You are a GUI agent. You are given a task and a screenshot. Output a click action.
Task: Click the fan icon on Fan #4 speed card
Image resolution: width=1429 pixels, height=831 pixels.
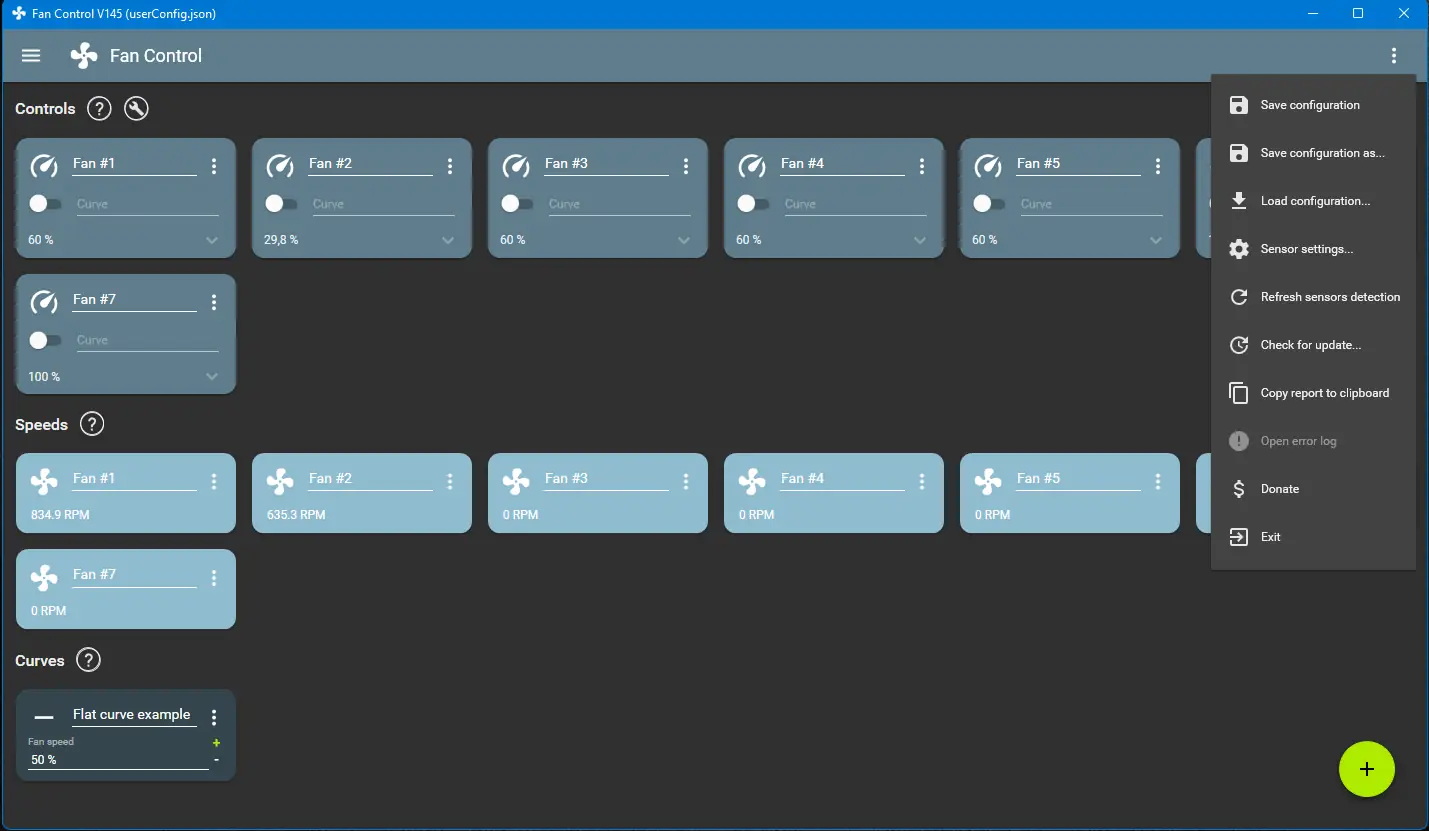pos(752,482)
